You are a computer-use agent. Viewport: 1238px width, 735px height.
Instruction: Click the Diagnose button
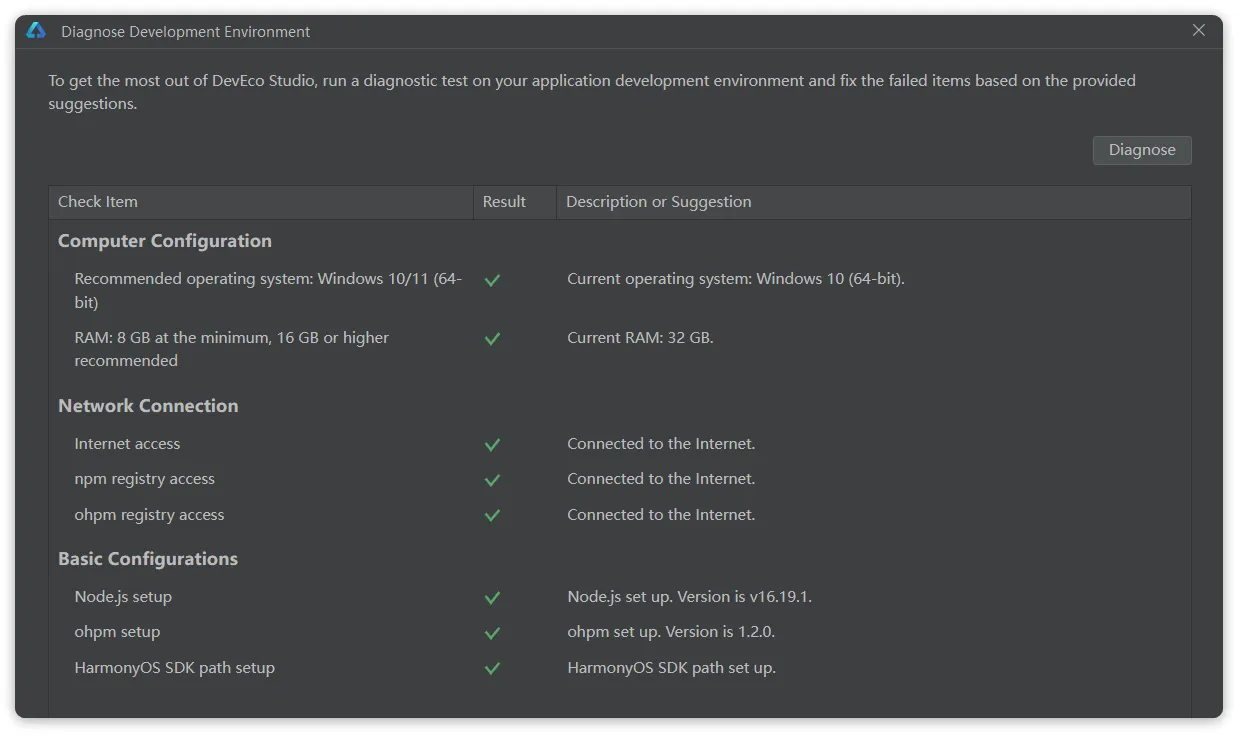pyautogui.click(x=1141, y=150)
